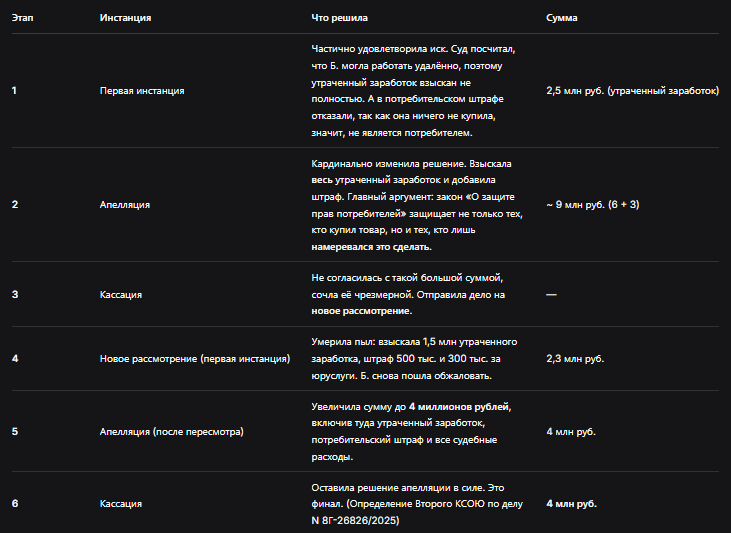The image size is (731, 533).
Task: Click the "Сумма" column header
Action: coord(562,18)
